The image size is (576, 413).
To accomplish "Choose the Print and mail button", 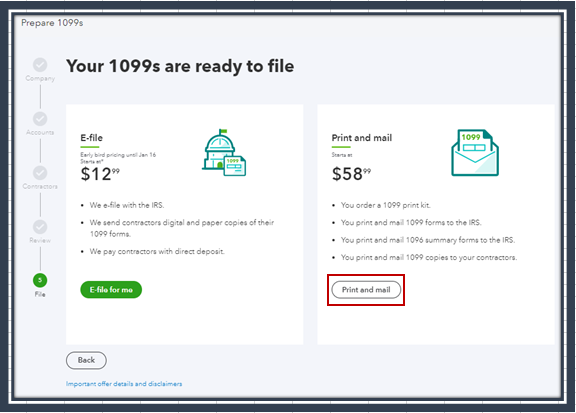I will coord(366,290).
